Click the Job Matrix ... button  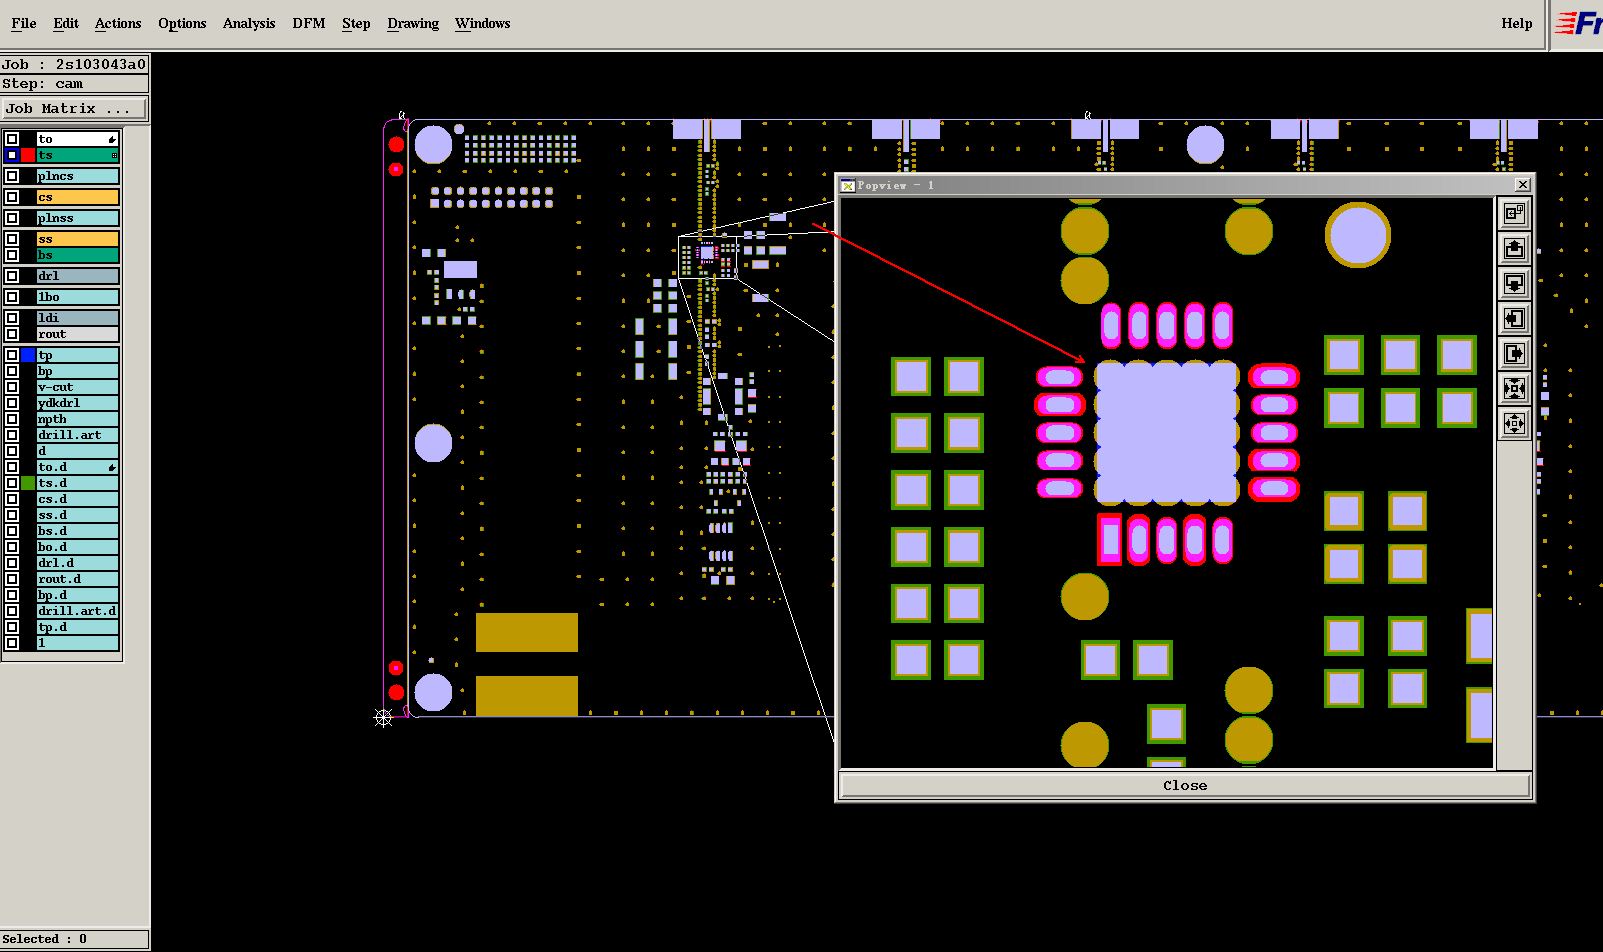point(74,108)
